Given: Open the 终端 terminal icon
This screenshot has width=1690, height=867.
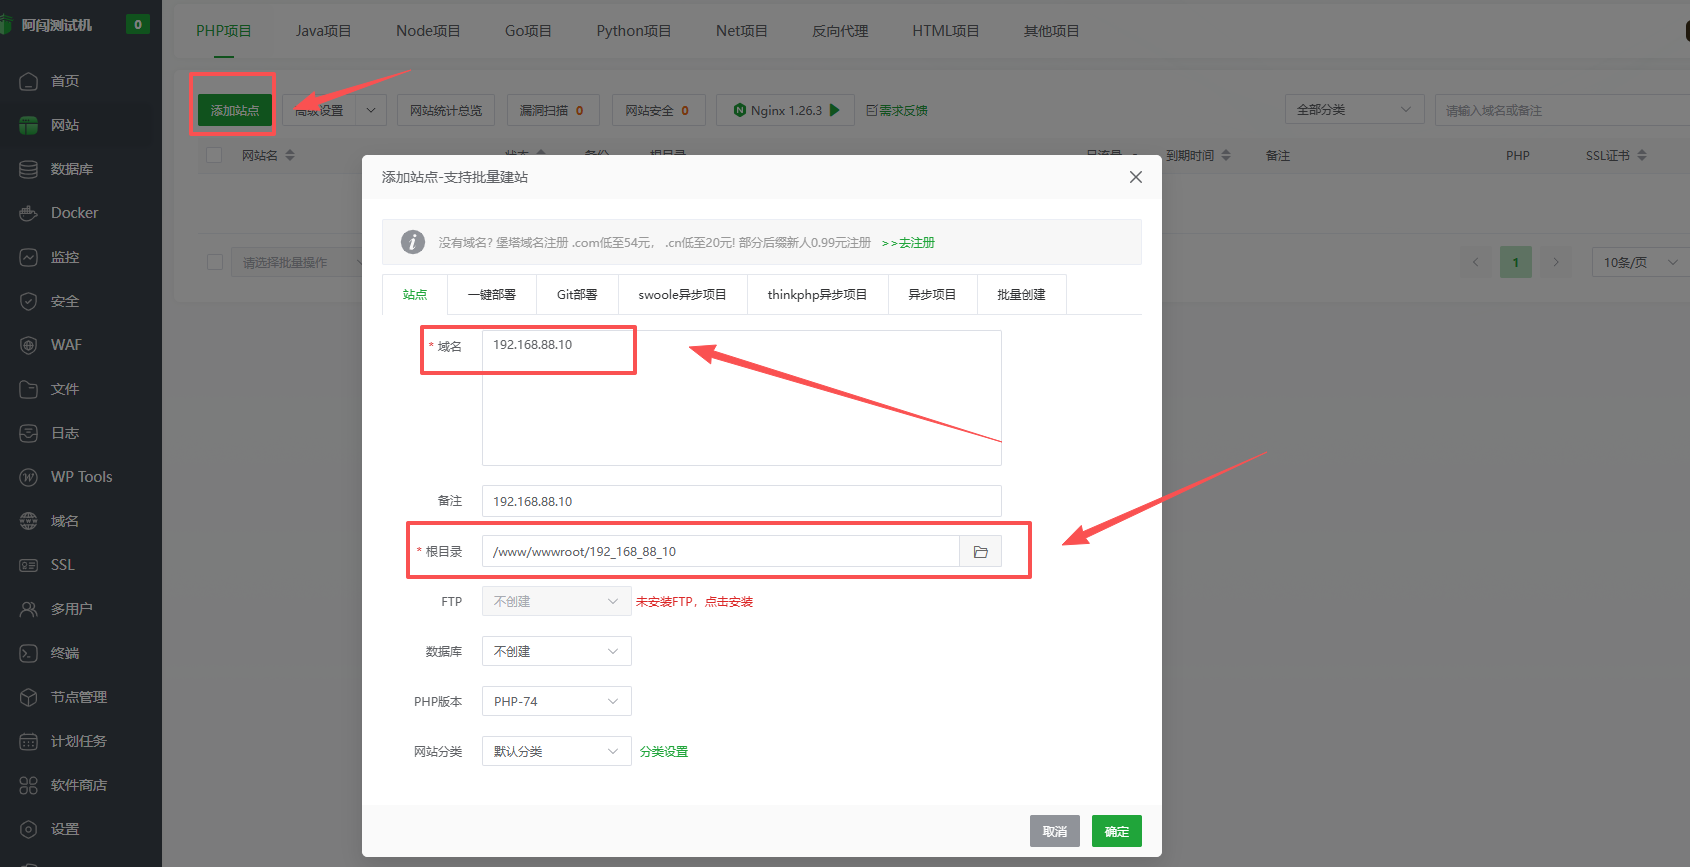Looking at the screenshot, I should pyautogui.click(x=29, y=653).
